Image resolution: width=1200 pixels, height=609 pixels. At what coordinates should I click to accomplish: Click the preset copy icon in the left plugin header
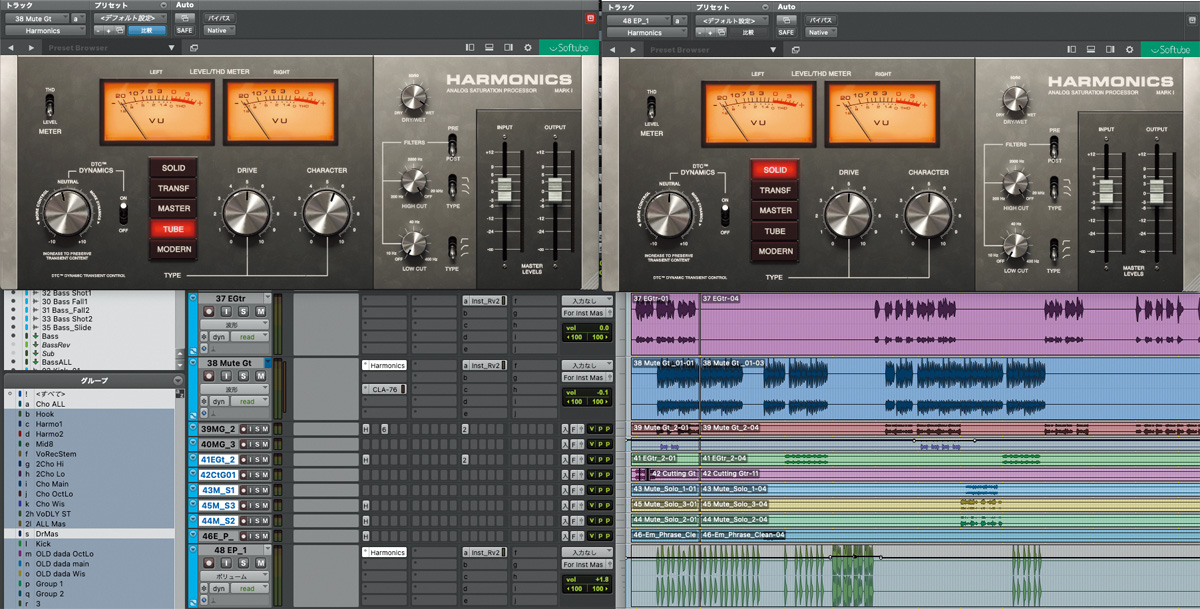120,31
